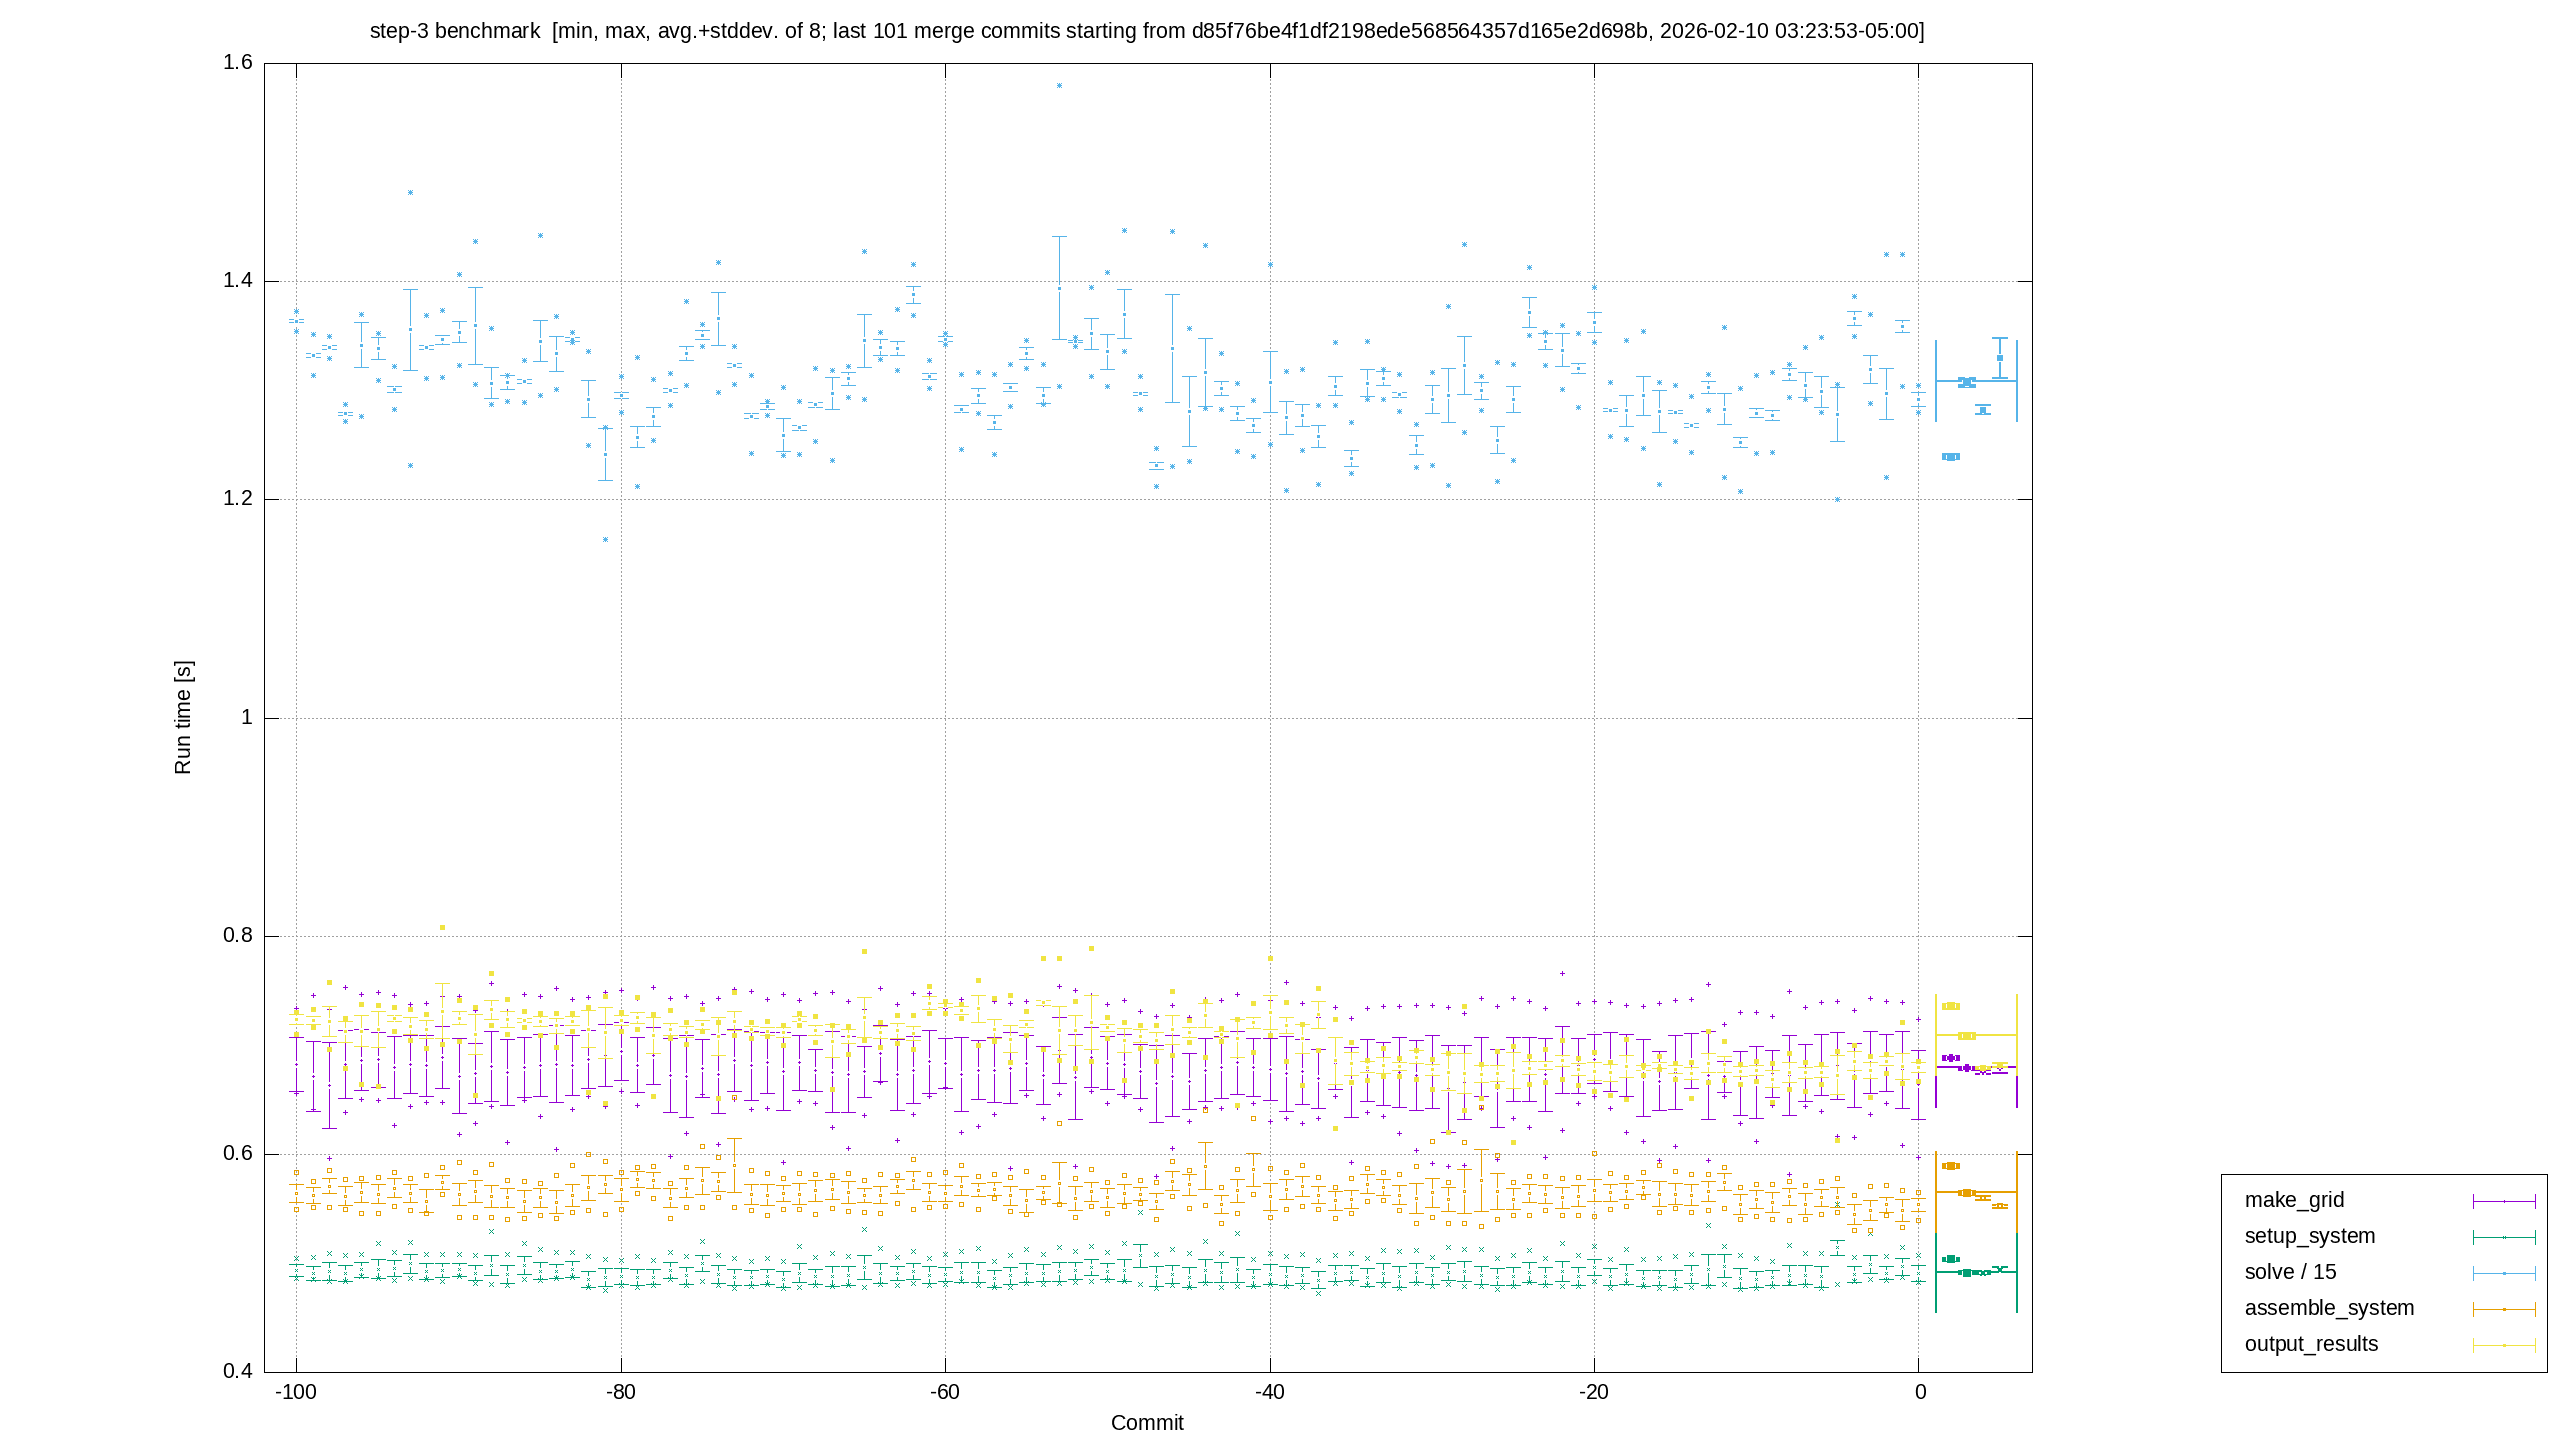Select the solve / 15 legend label
The height and width of the screenshot is (1440, 2560).
(x=2290, y=1272)
